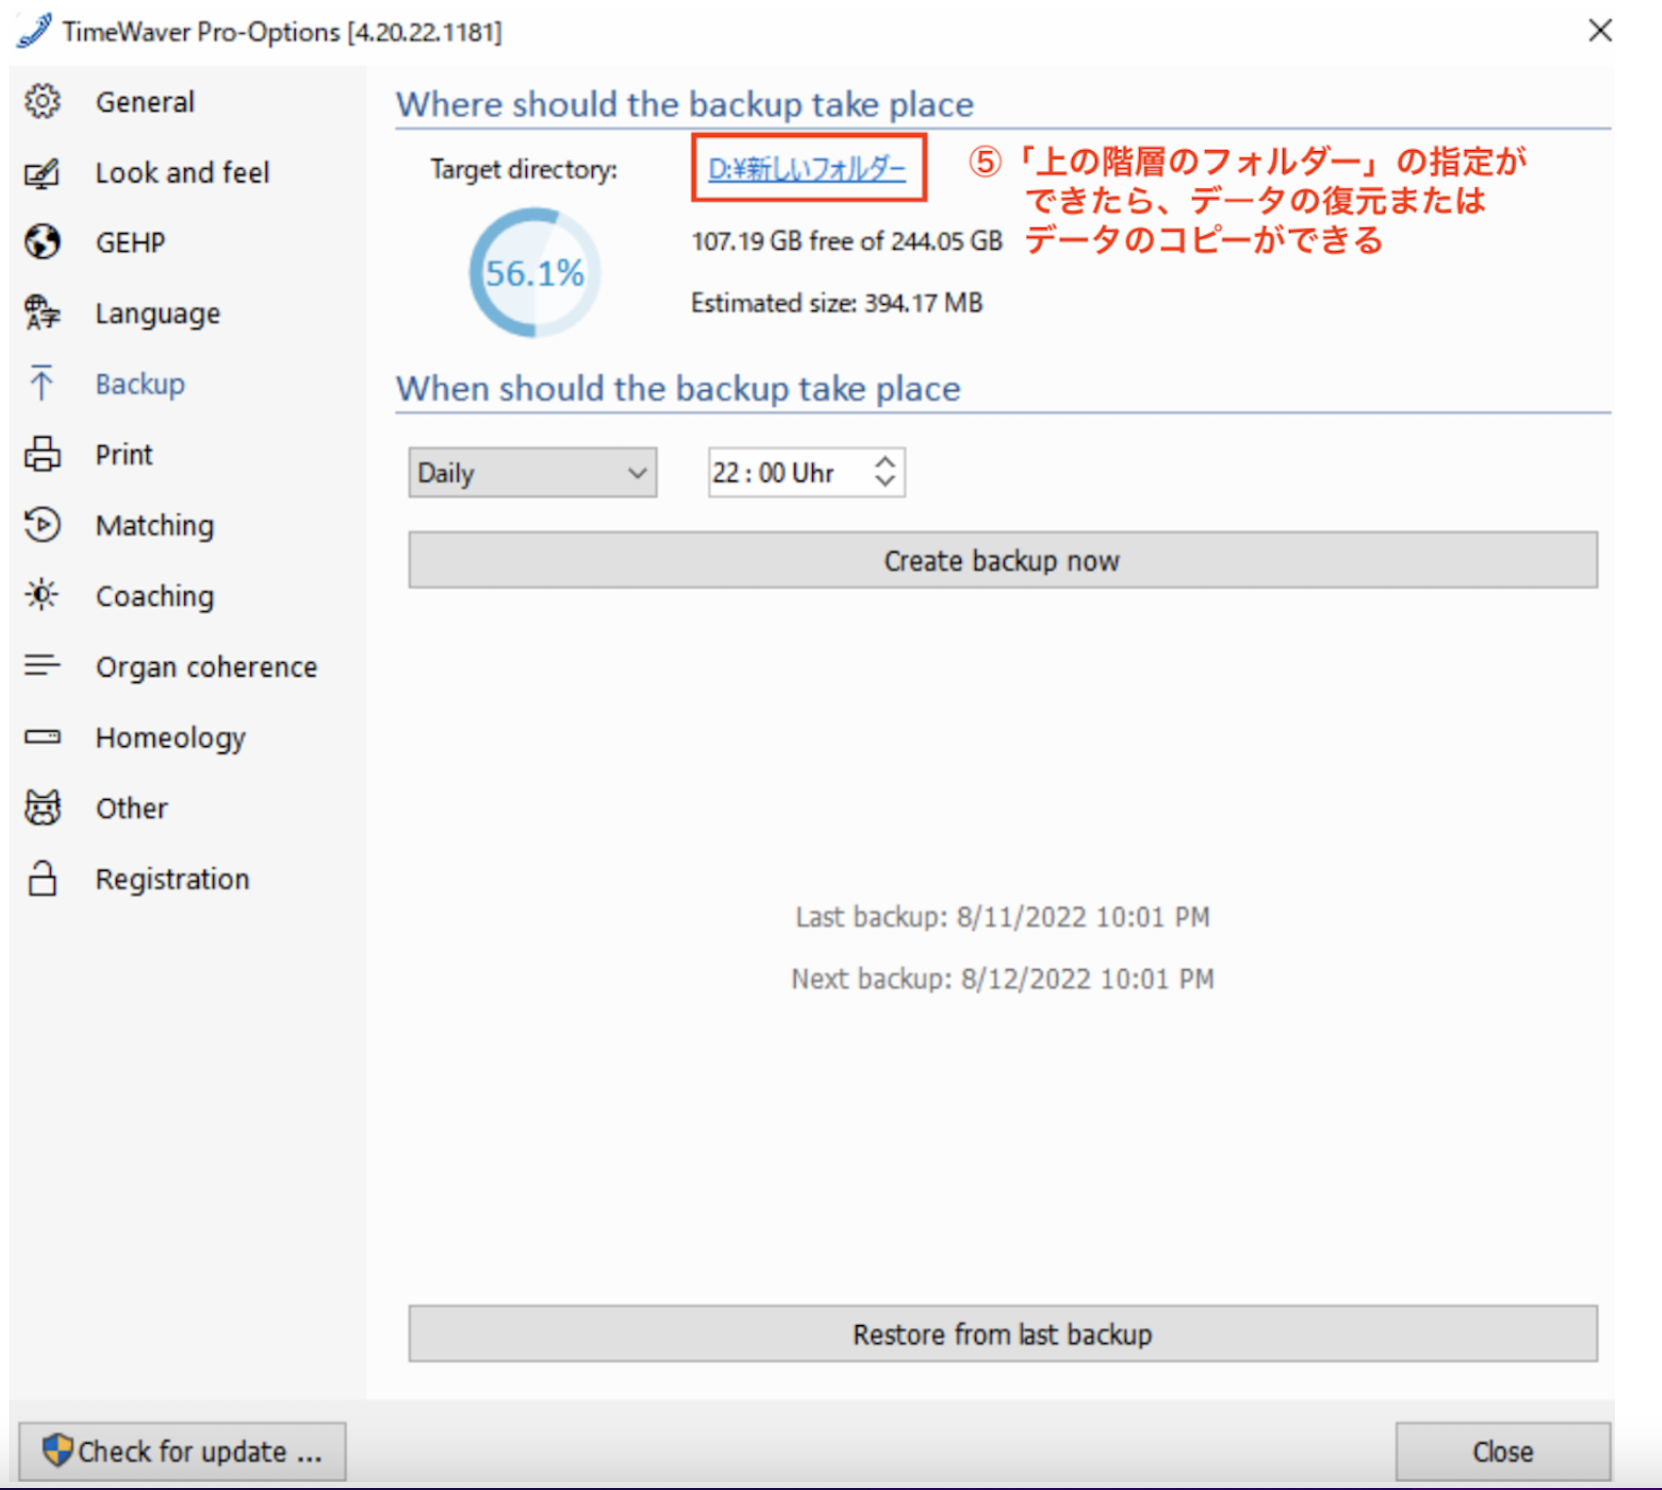Switch to Look and feel settings
The height and width of the screenshot is (1490, 1662).
pos(182,173)
